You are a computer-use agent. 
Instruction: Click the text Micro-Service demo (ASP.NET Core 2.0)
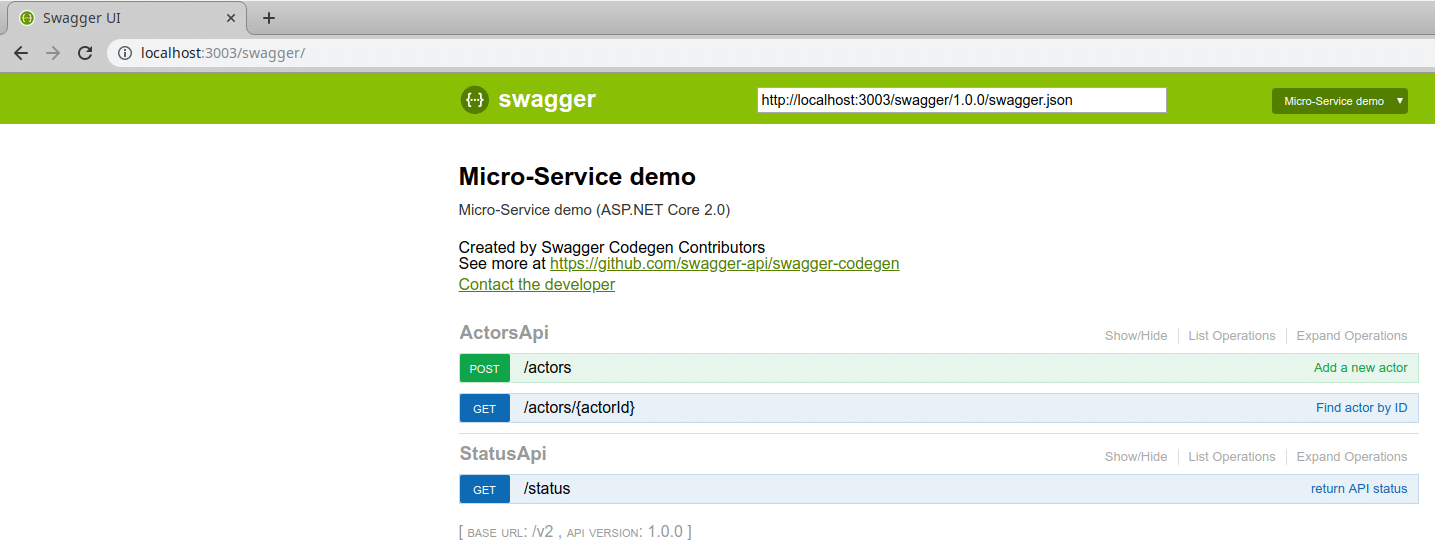pos(594,210)
